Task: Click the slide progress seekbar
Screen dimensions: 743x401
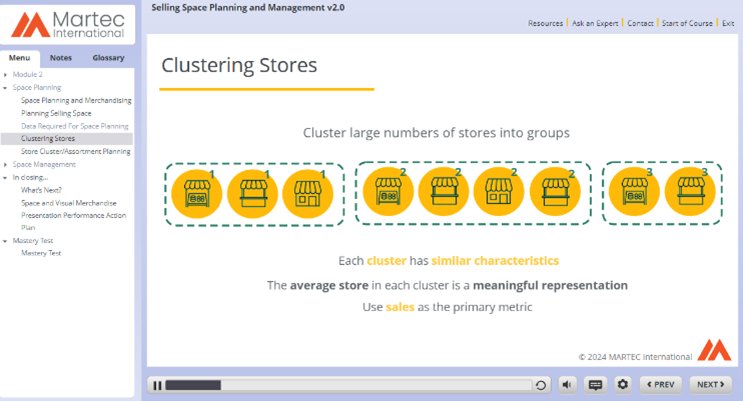Action: coord(350,384)
